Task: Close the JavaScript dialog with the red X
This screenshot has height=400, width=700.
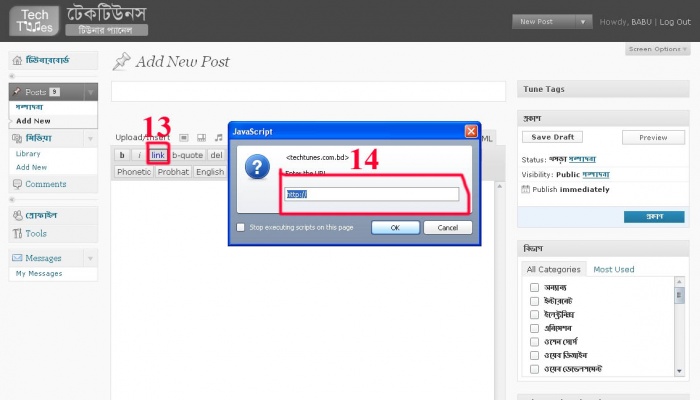Action: [471, 131]
